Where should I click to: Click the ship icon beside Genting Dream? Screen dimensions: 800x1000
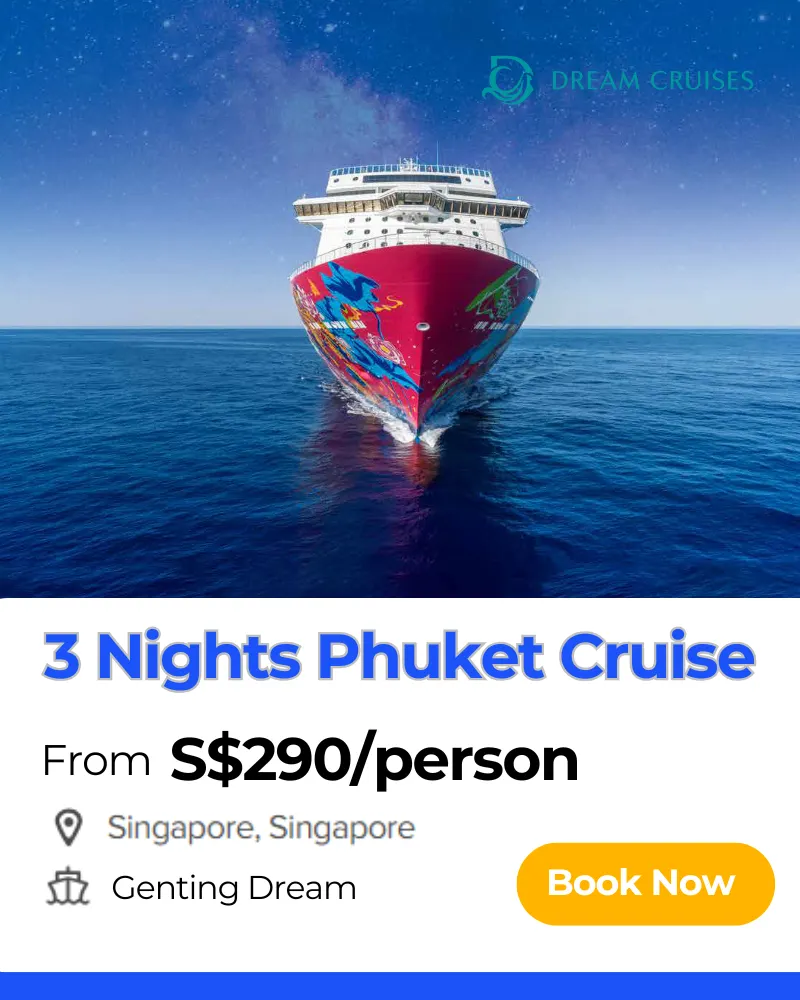(x=68, y=886)
